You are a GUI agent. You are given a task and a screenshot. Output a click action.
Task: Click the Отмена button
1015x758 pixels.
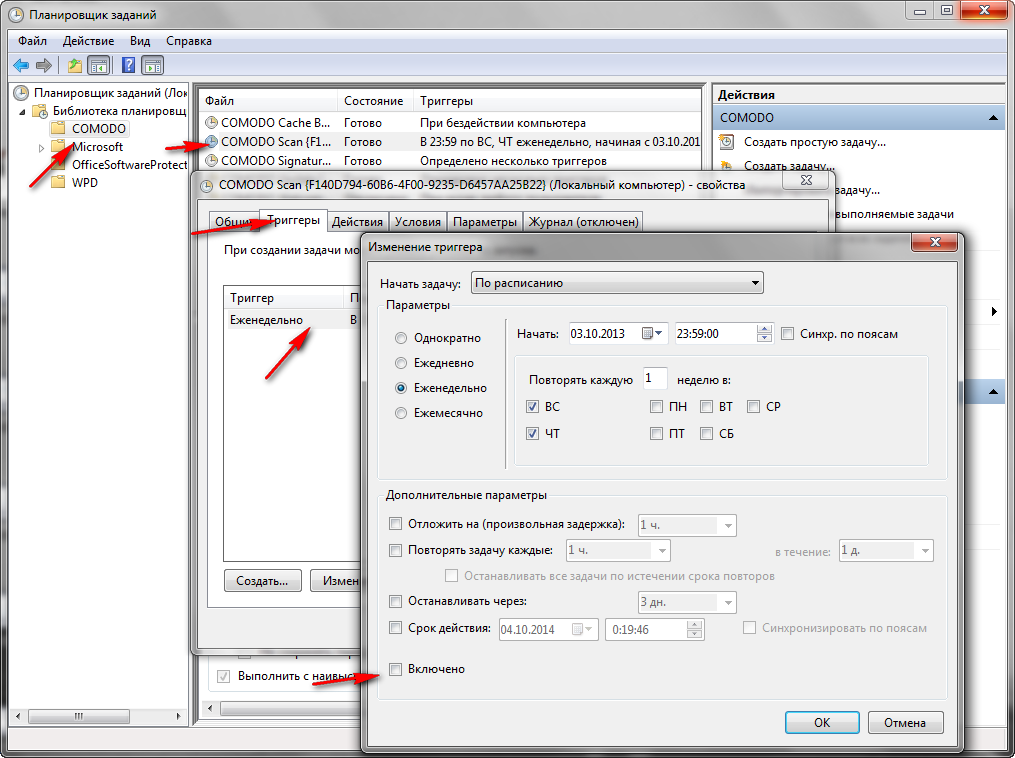pos(905,722)
